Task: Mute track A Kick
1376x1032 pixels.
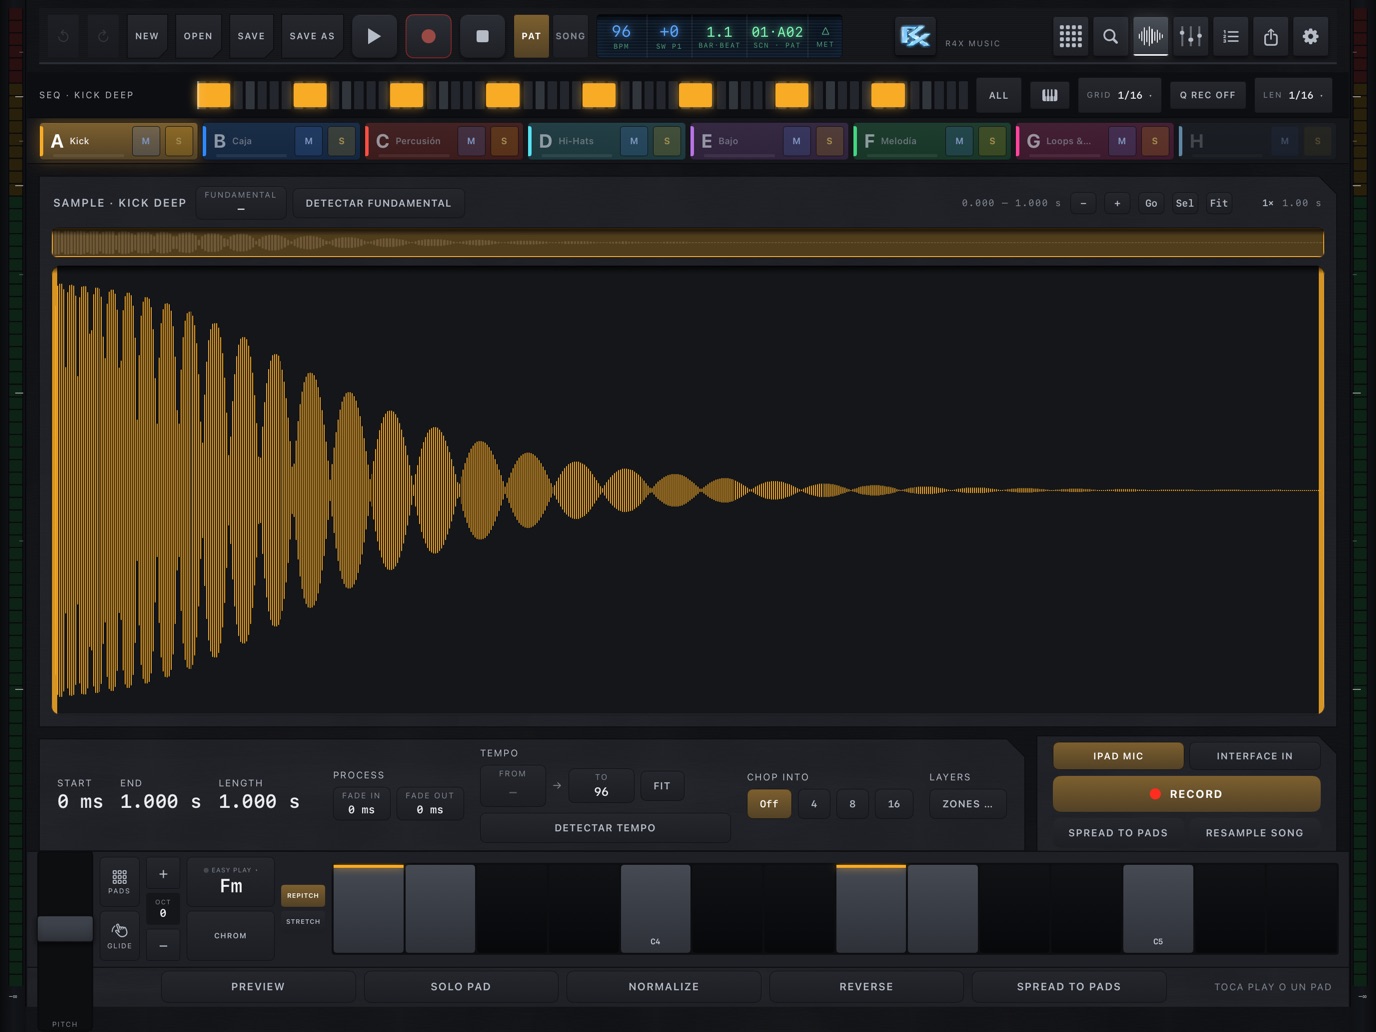Action: [146, 141]
